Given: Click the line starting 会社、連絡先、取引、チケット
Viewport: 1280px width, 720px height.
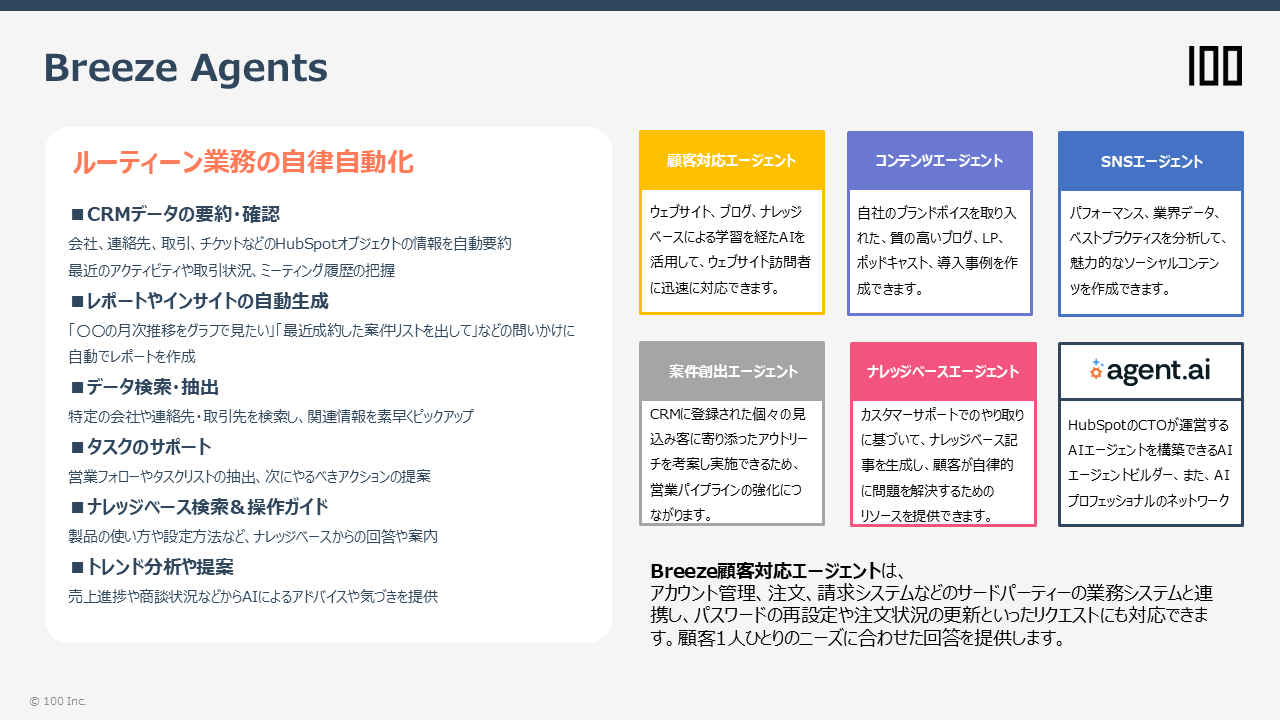Looking at the screenshot, I should tap(290, 243).
